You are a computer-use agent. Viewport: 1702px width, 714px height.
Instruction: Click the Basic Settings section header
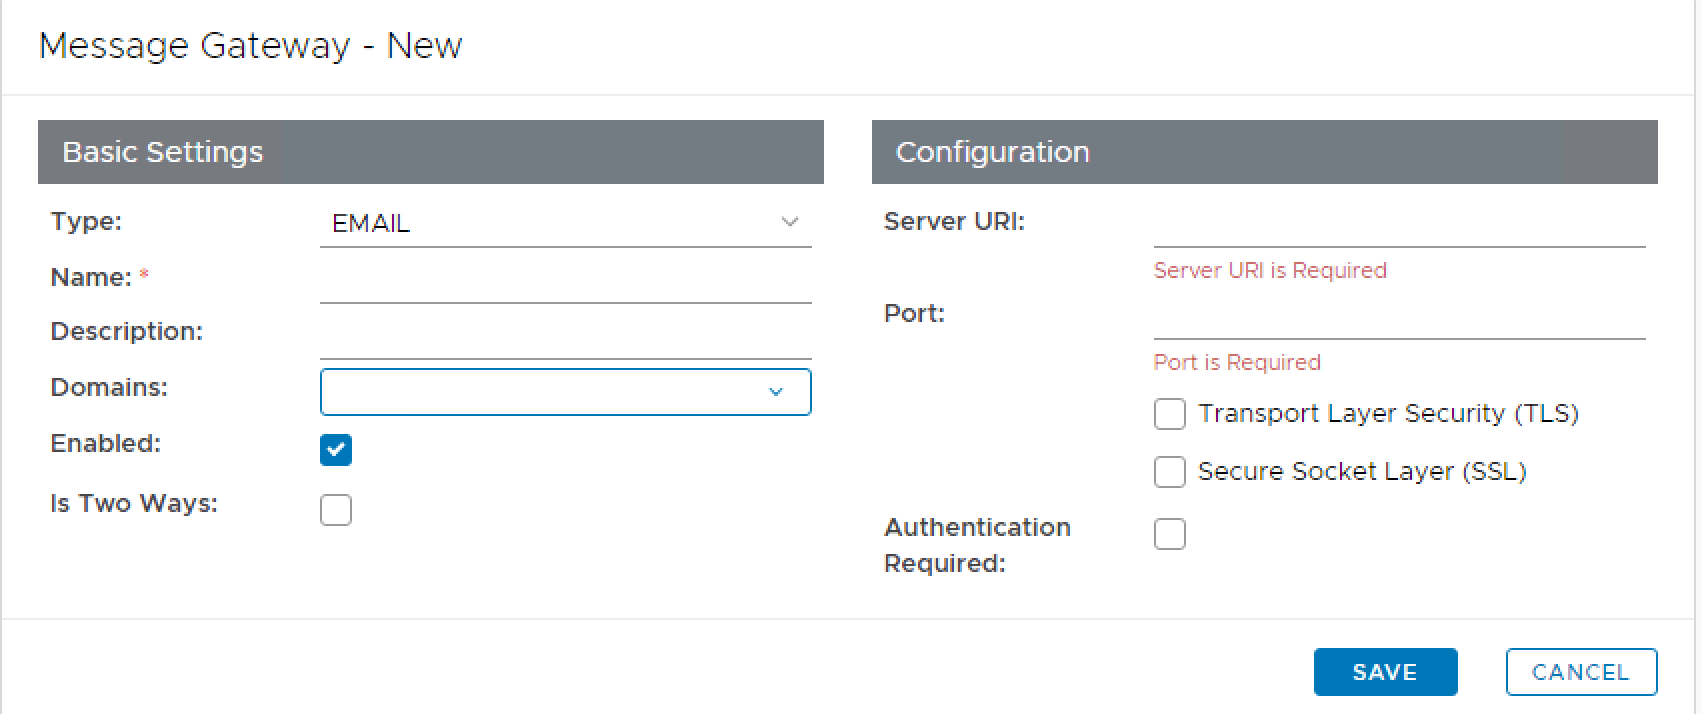click(x=430, y=152)
